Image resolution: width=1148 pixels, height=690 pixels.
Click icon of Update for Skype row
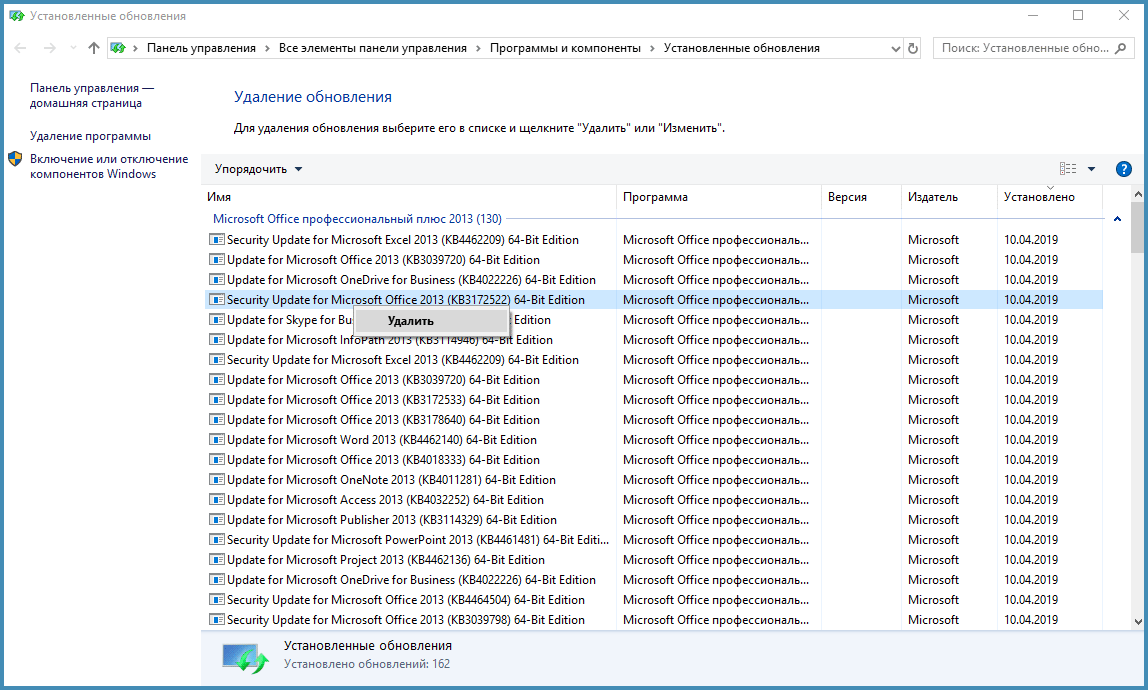(x=217, y=319)
